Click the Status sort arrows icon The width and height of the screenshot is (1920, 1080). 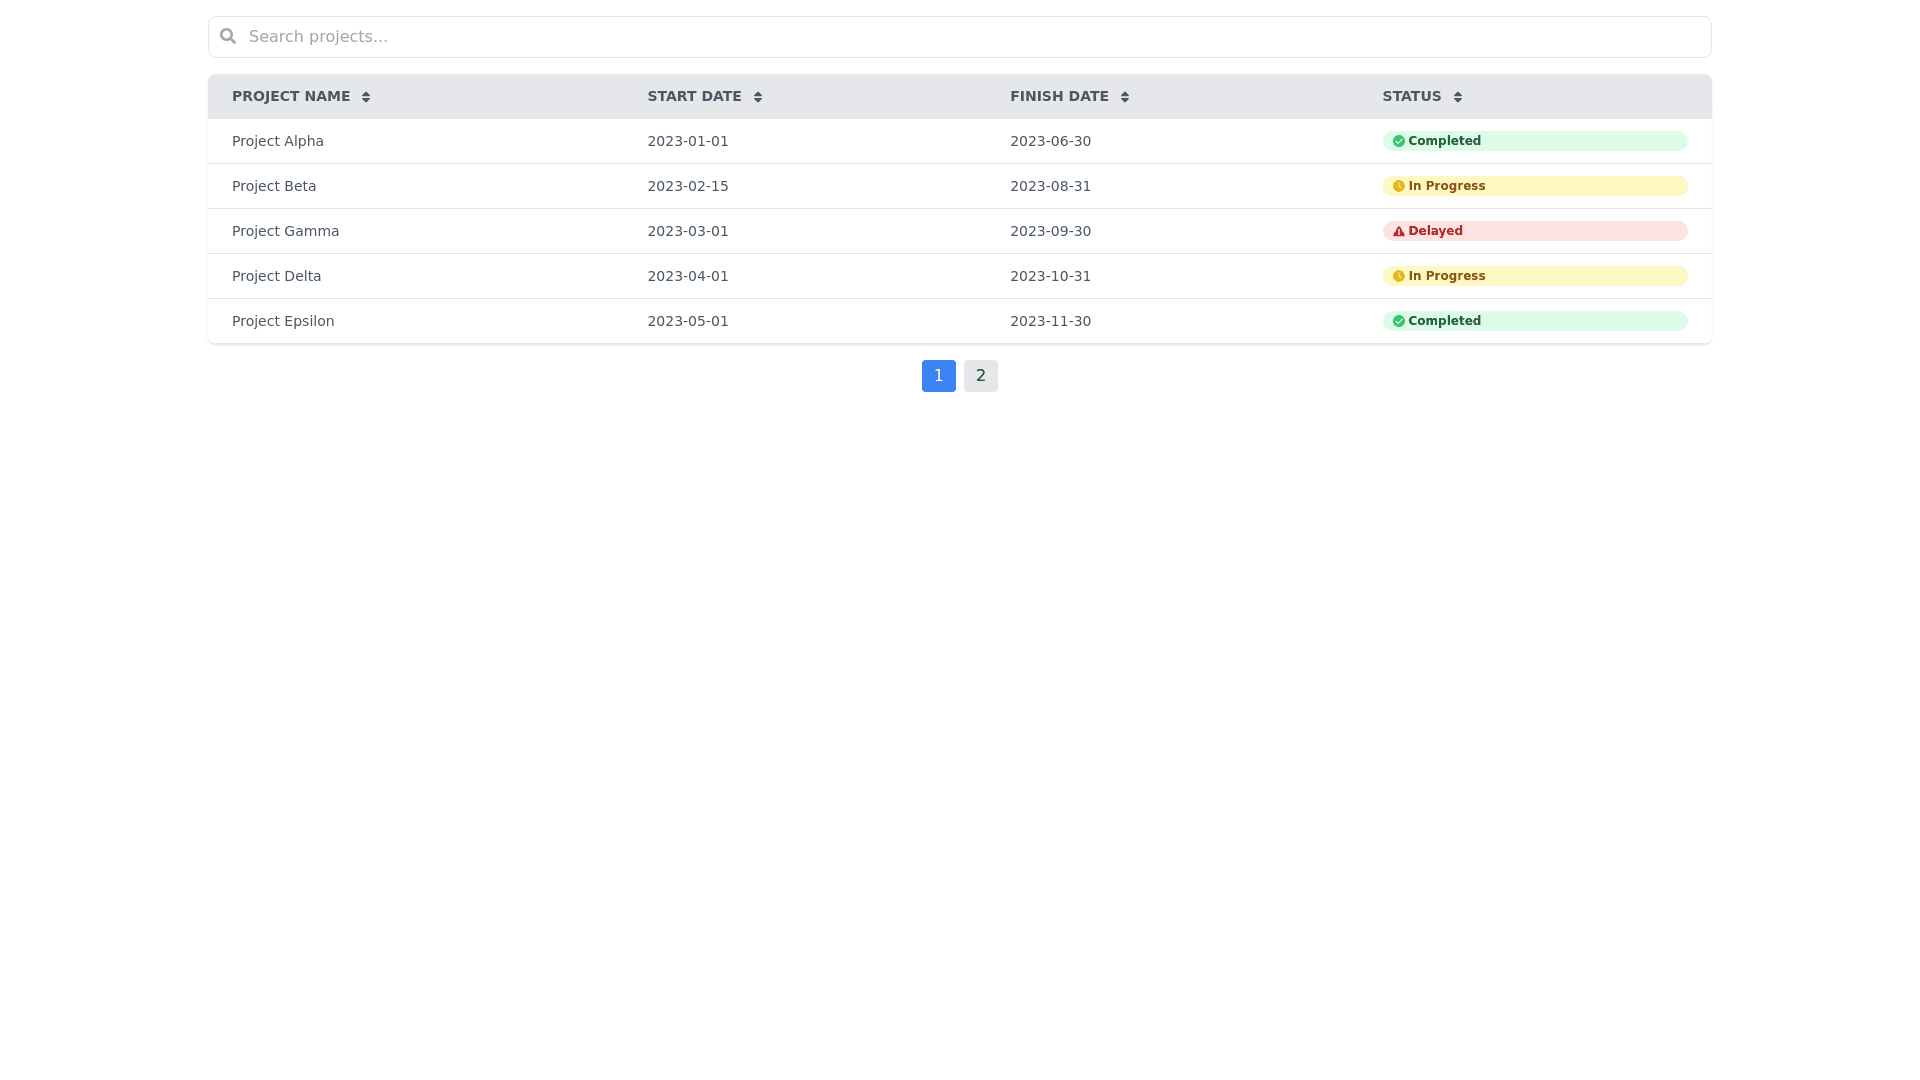pyautogui.click(x=1458, y=97)
